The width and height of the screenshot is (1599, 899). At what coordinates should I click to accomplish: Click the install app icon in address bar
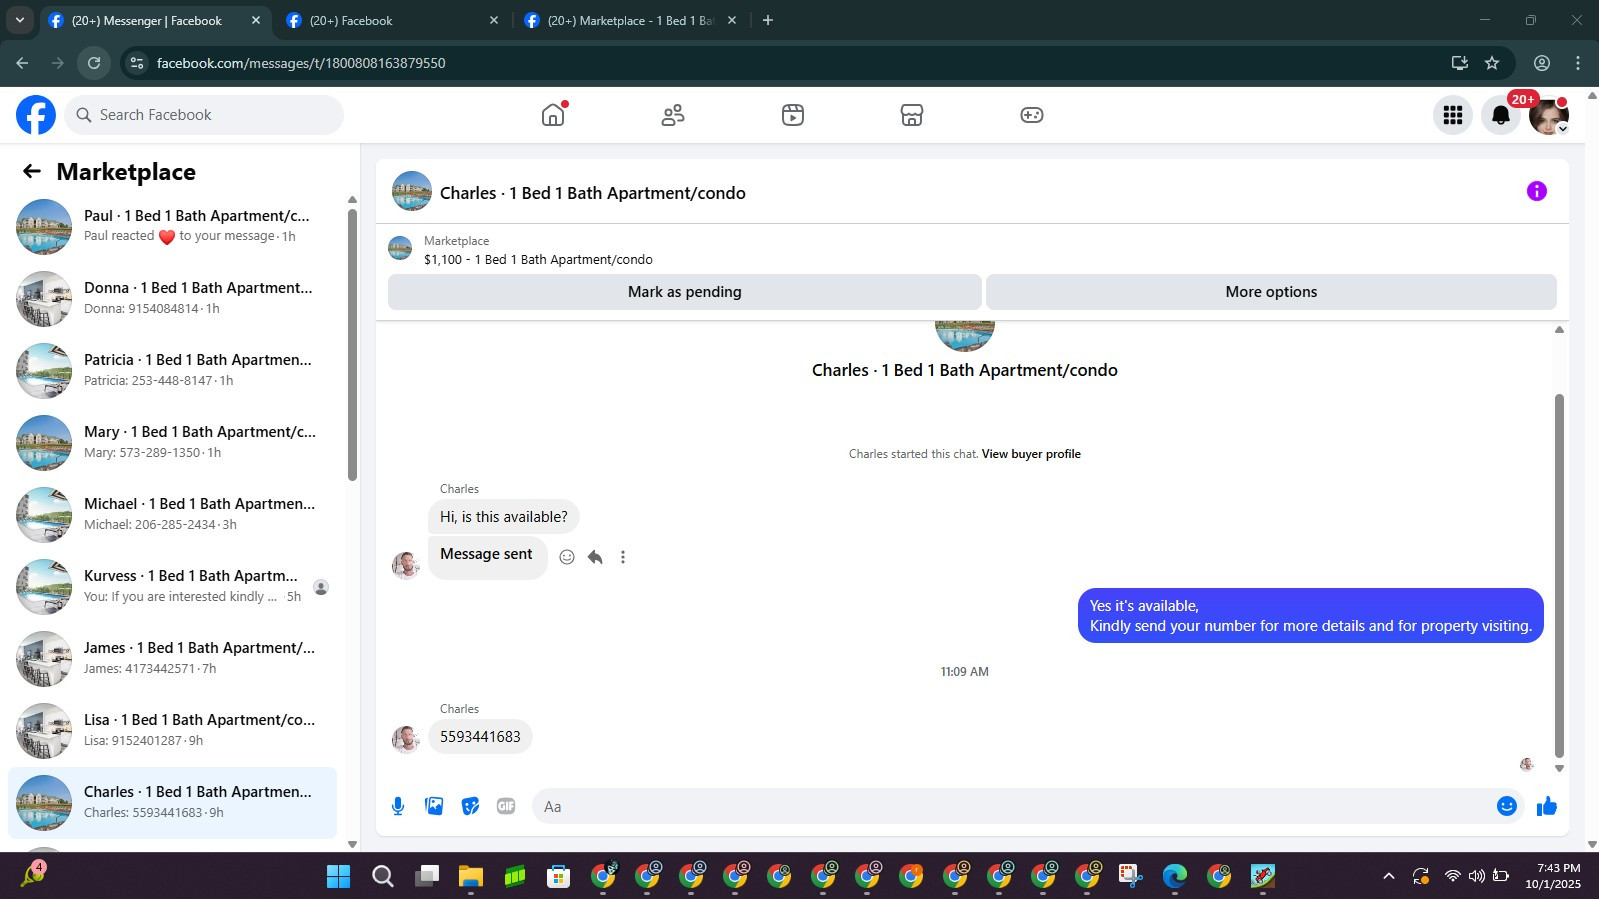click(x=1460, y=63)
